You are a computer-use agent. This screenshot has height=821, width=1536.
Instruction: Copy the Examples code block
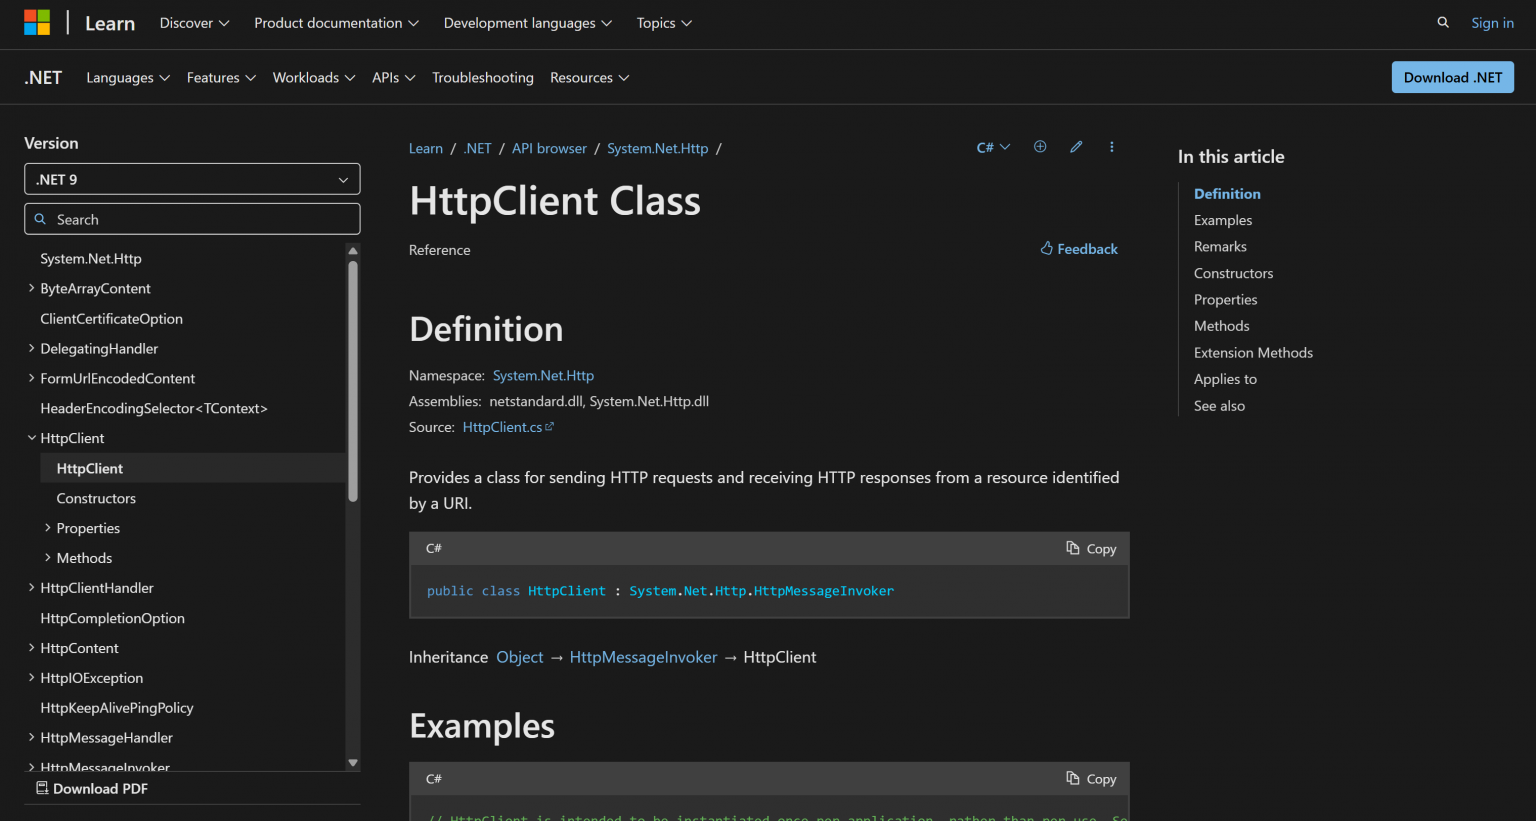1091,779
